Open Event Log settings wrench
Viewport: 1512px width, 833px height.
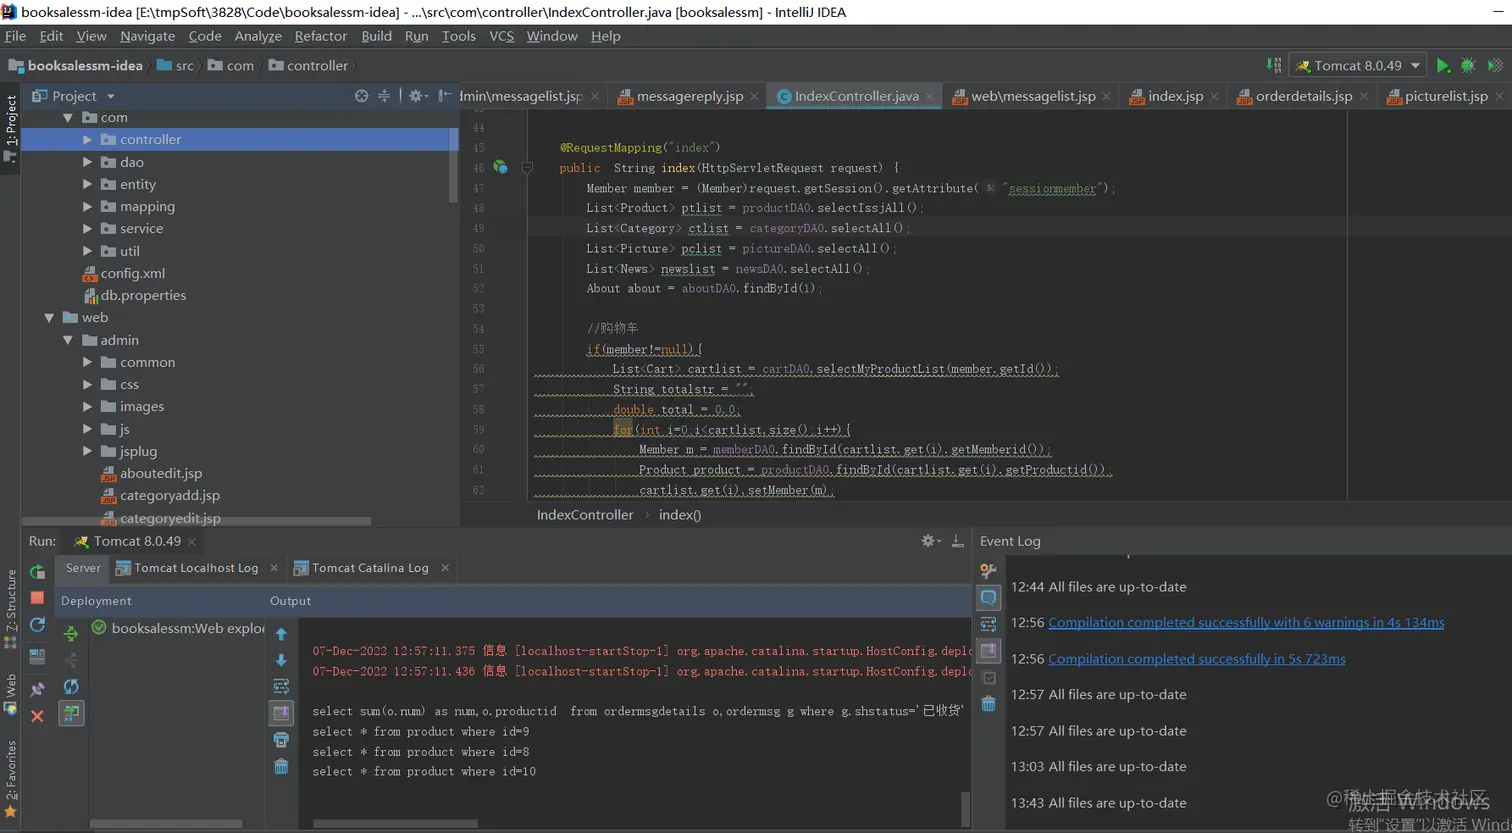pos(988,571)
